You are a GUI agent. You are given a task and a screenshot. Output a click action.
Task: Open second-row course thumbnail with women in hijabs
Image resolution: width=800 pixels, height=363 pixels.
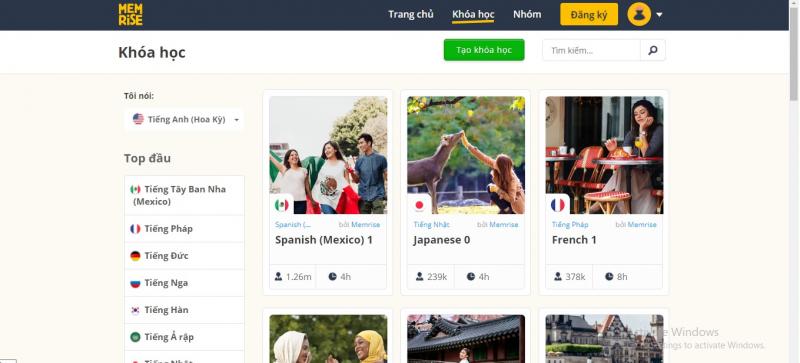[328, 338]
